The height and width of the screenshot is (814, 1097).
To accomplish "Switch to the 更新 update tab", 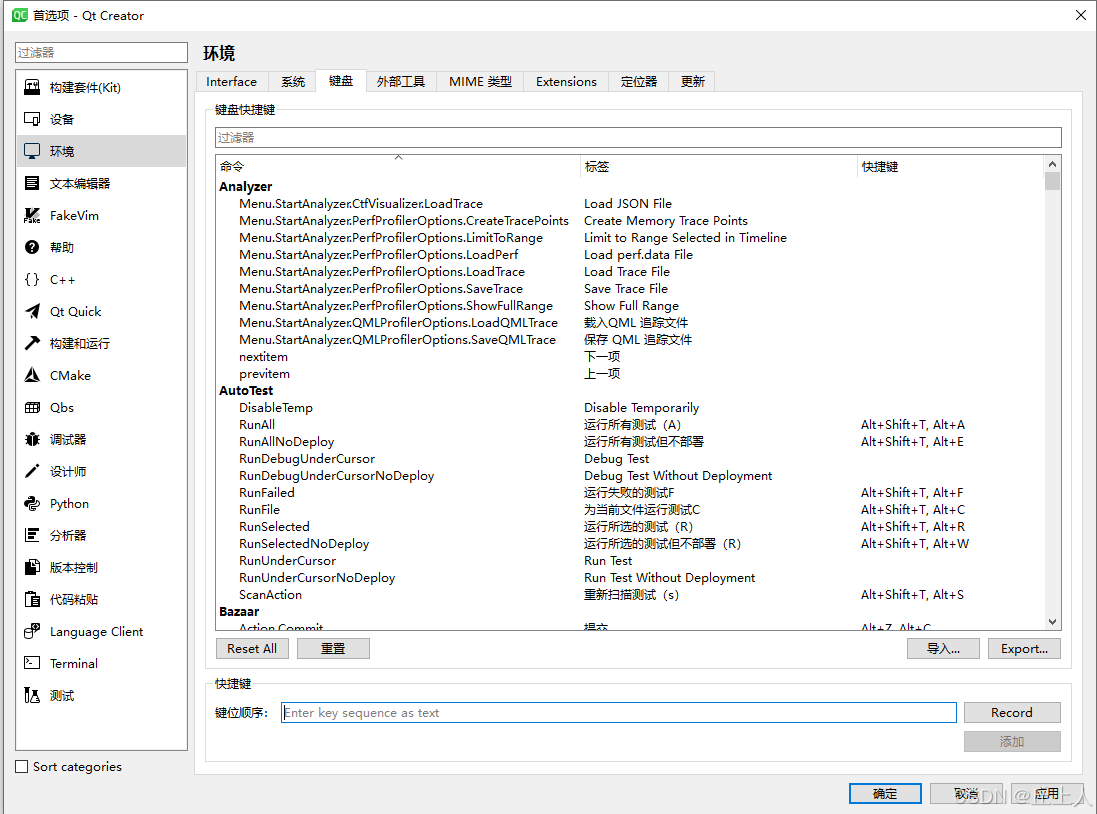I will click(693, 82).
